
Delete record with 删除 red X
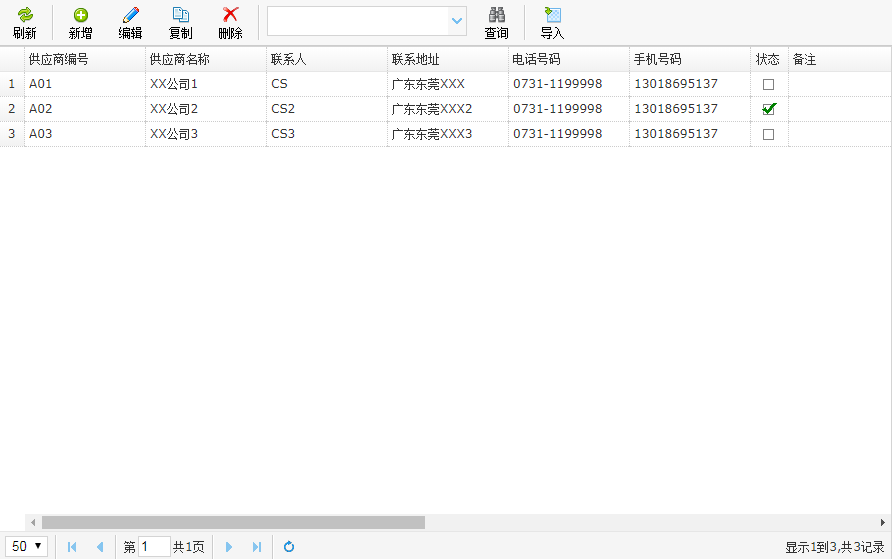[x=230, y=23]
